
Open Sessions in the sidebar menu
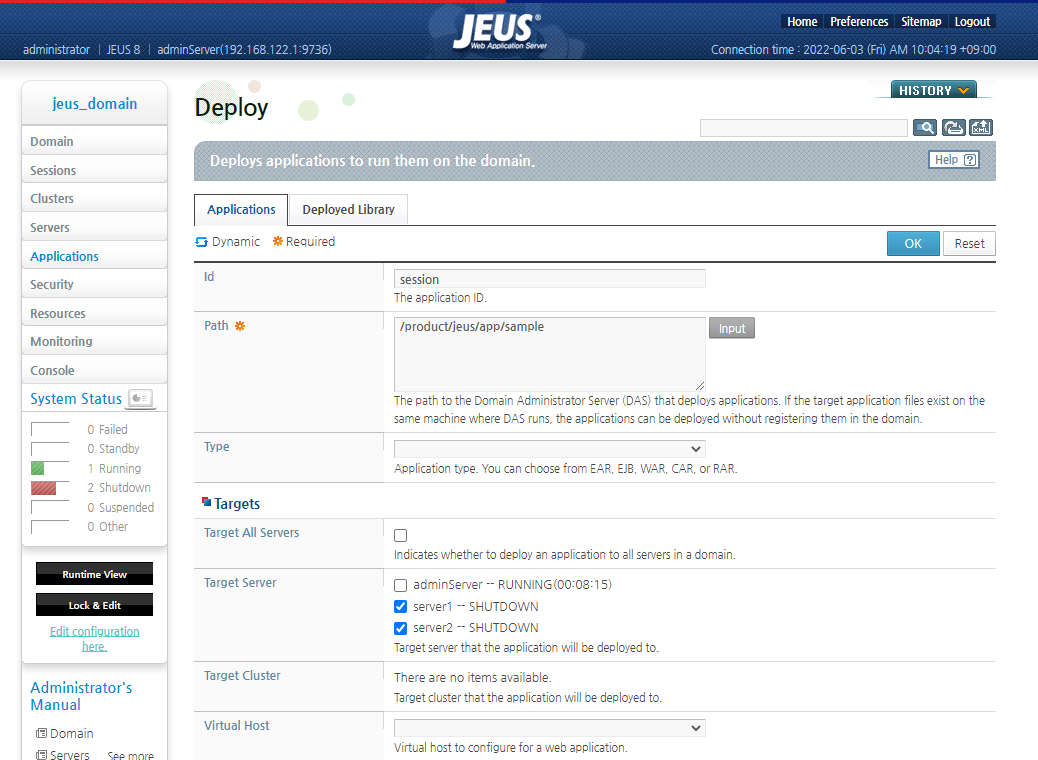pyautogui.click(x=95, y=170)
